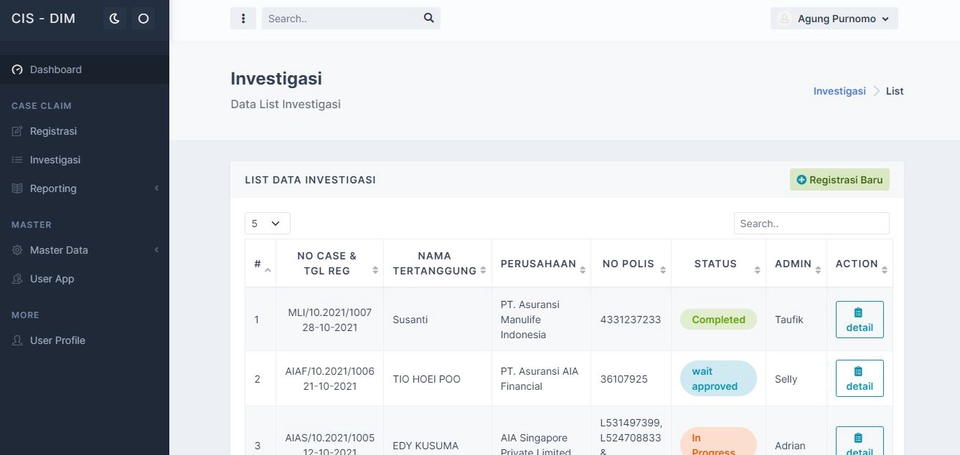Open User Profile in the sidebar
The image size is (960, 455).
(x=84, y=340)
